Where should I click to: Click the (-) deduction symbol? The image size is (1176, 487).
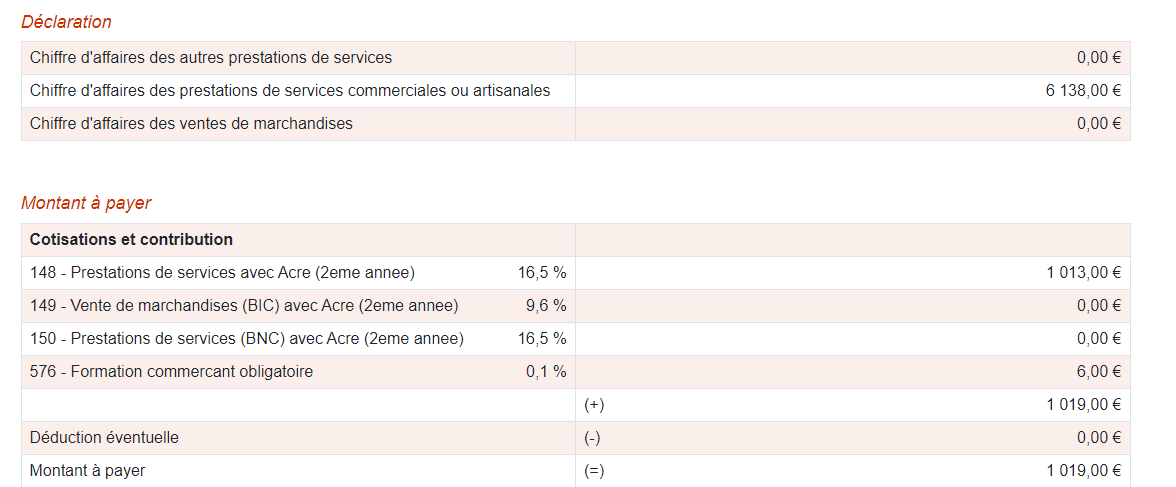(x=592, y=438)
